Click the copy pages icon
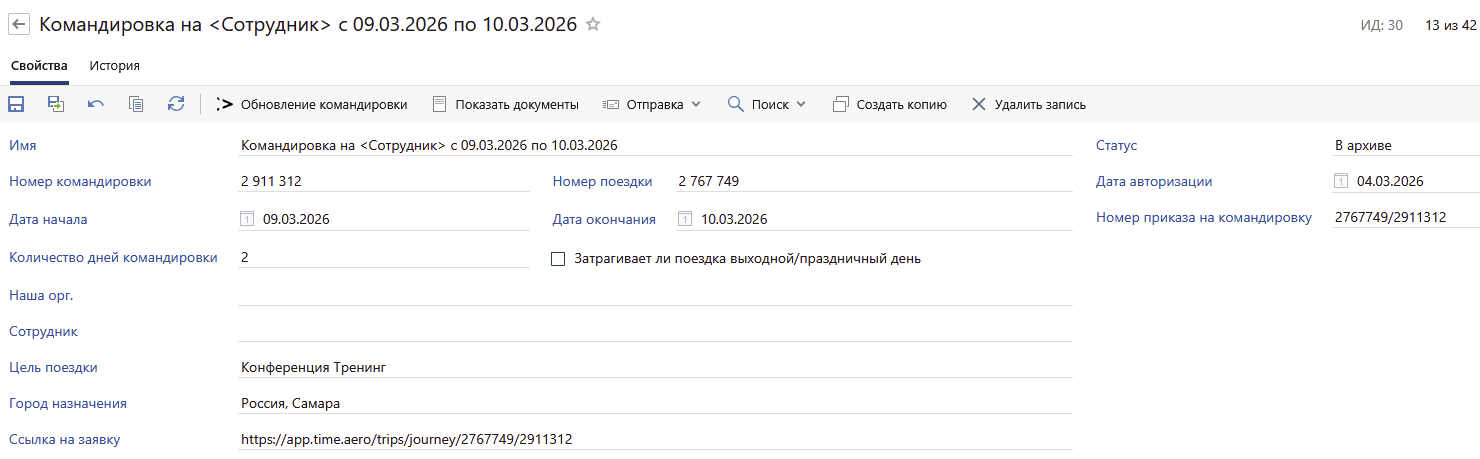 (x=136, y=104)
